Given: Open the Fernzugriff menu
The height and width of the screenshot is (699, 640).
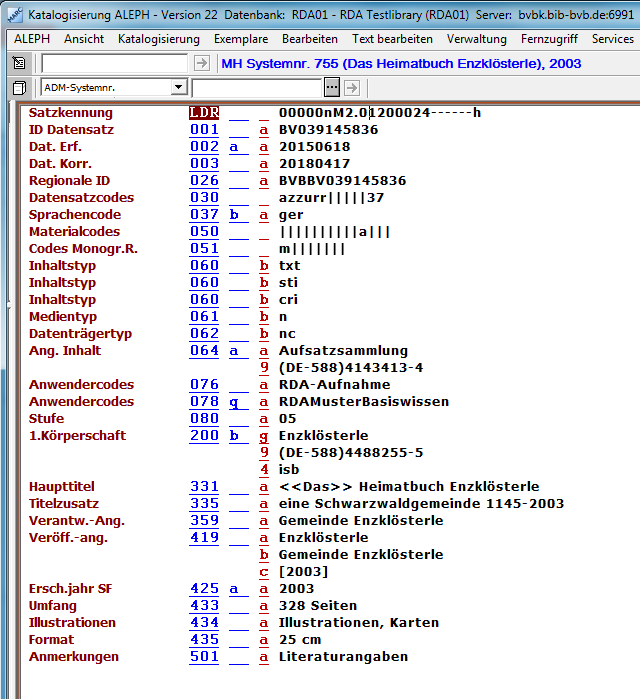Looking at the screenshot, I should (549, 39).
